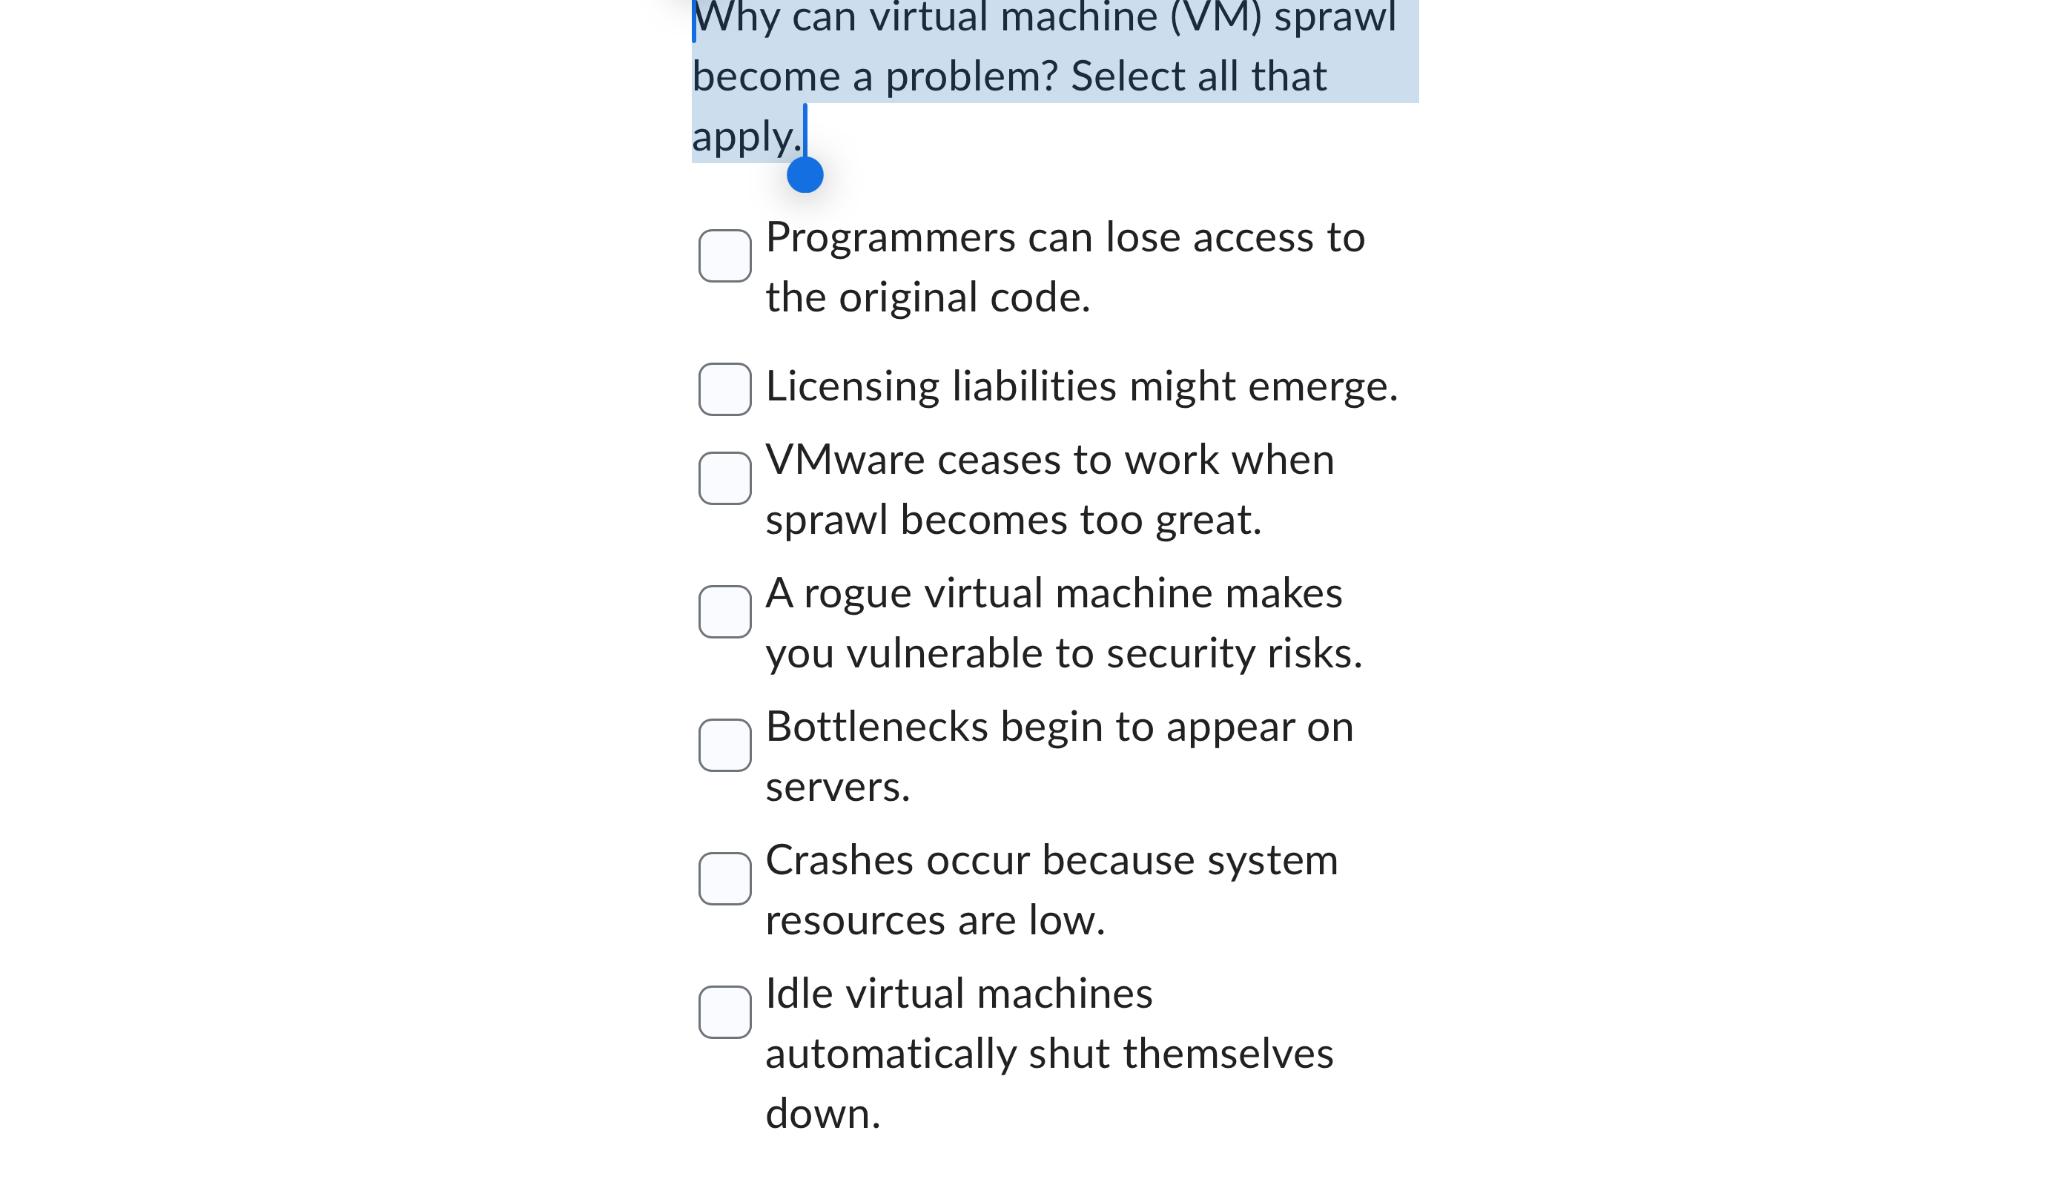Check the 'Idle virtual machines' checkbox
The height and width of the screenshot is (1185, 2048).
pos(724,1015)
